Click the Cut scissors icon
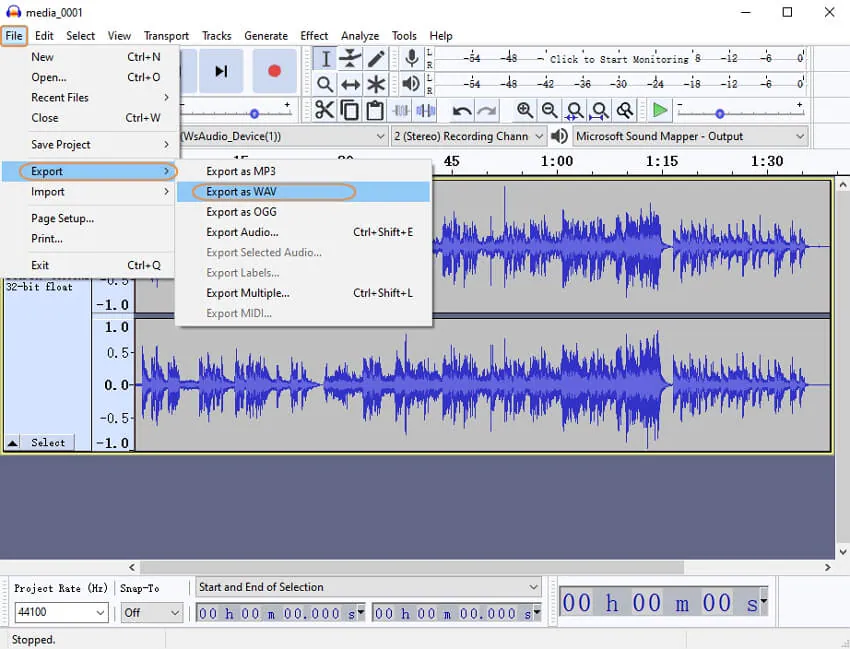Screen dimensions: 850x649 (325, 111)
